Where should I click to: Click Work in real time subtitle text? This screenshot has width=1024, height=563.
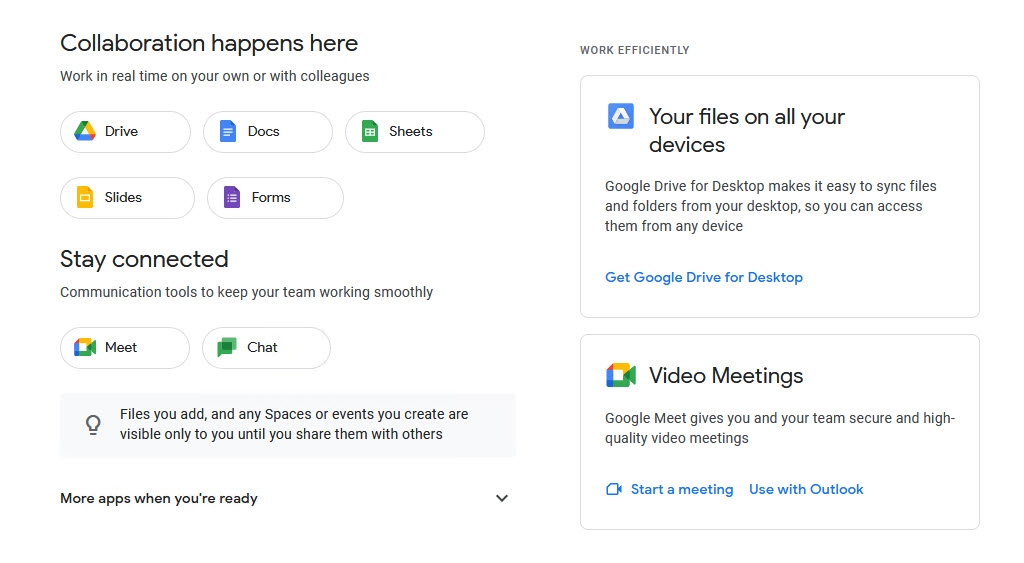tap(215, 76)
